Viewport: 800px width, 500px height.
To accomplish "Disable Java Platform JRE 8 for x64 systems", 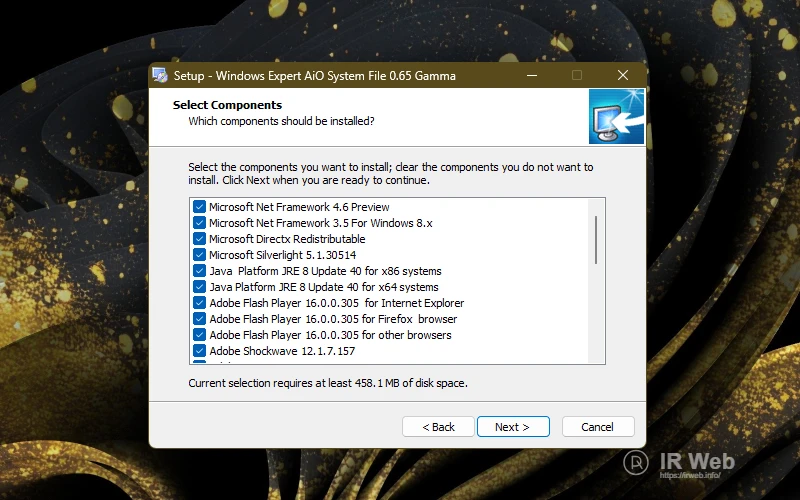I will coord(199,287).
